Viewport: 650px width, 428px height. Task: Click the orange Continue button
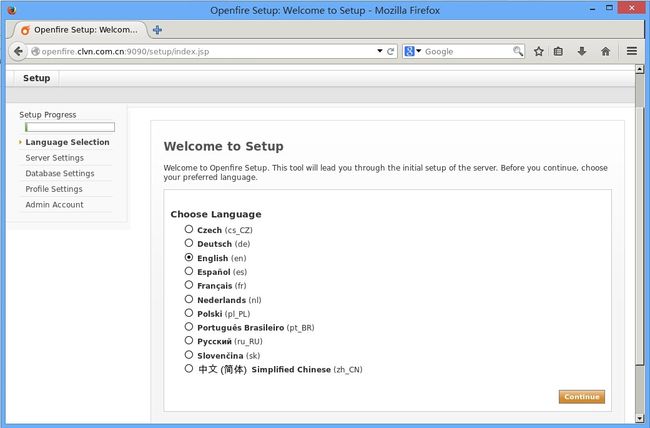click(x=582, y=396)
